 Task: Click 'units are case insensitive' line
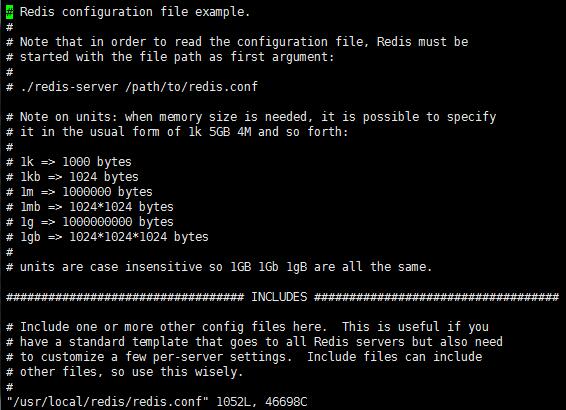tap(219, 267)
